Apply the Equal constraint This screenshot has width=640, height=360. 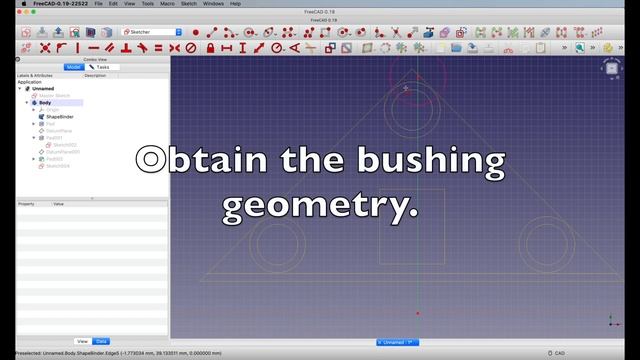click(x=158, y=48)
